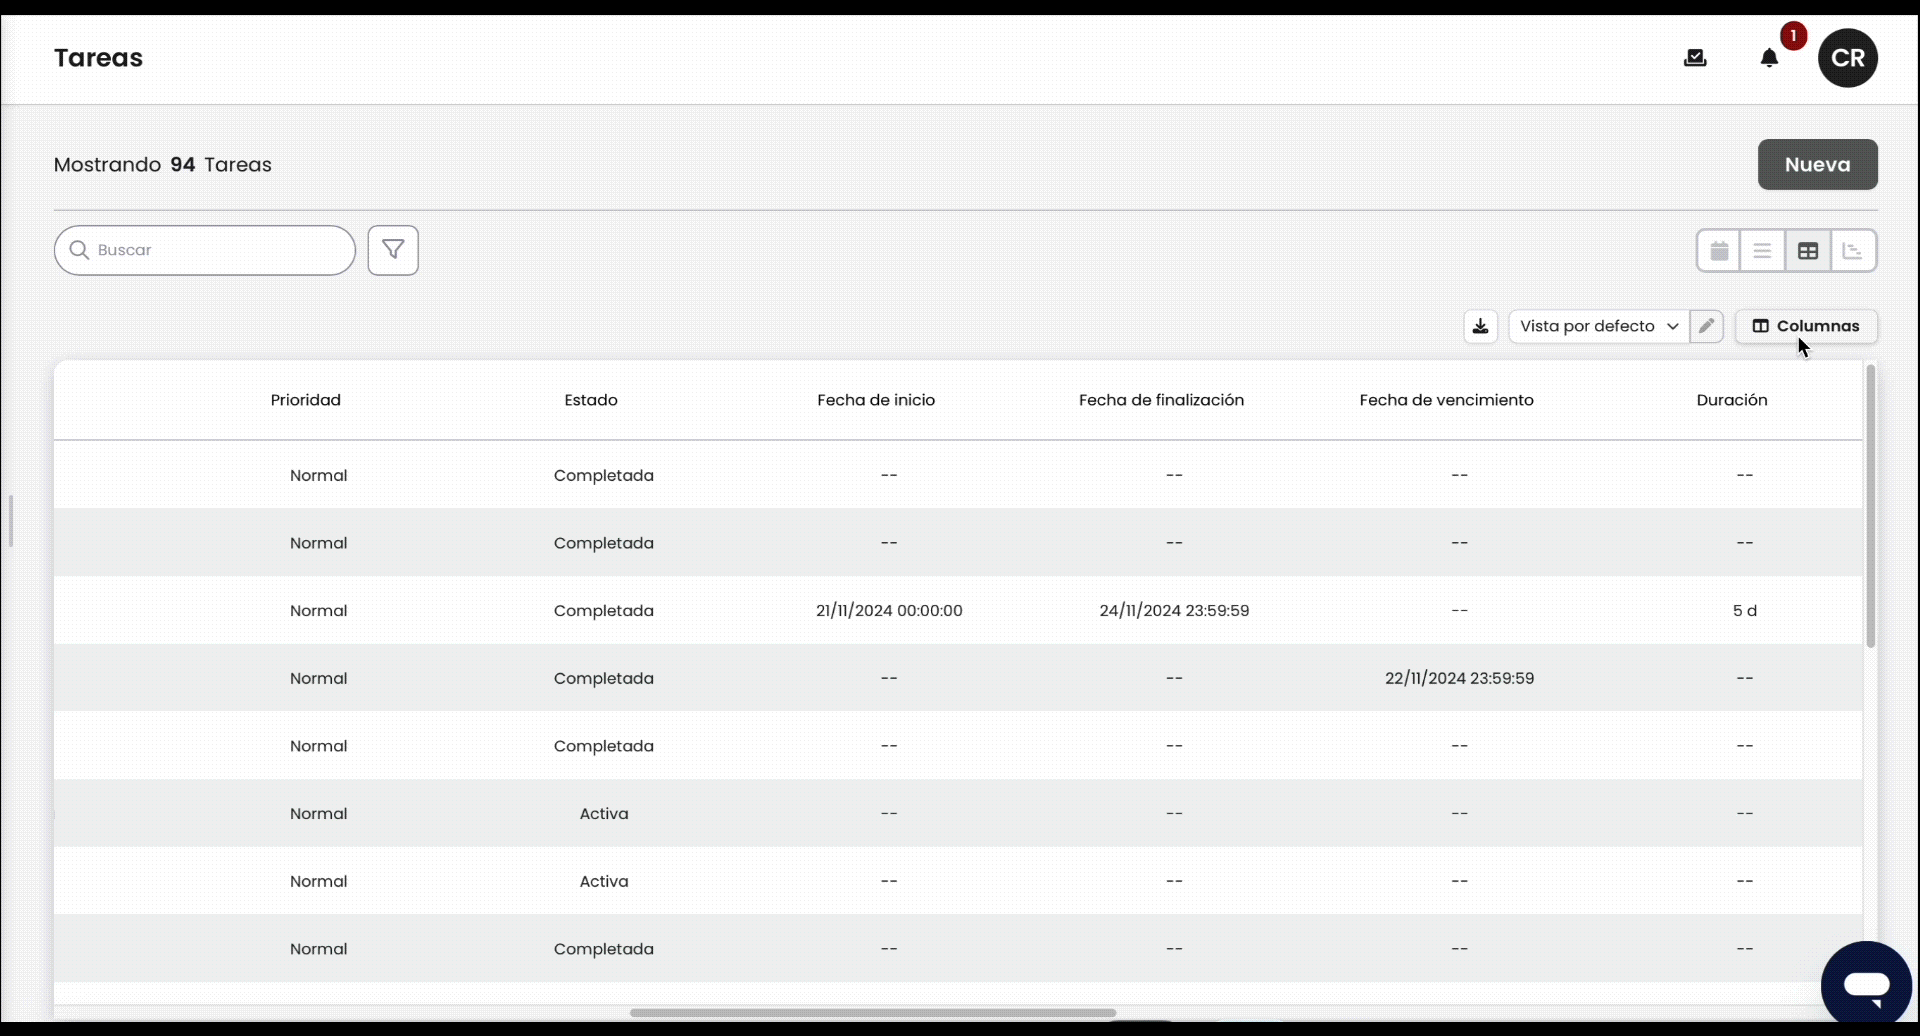Open the inbox messages icon
The image size is (1920, 1036).
coord(1695,58)
